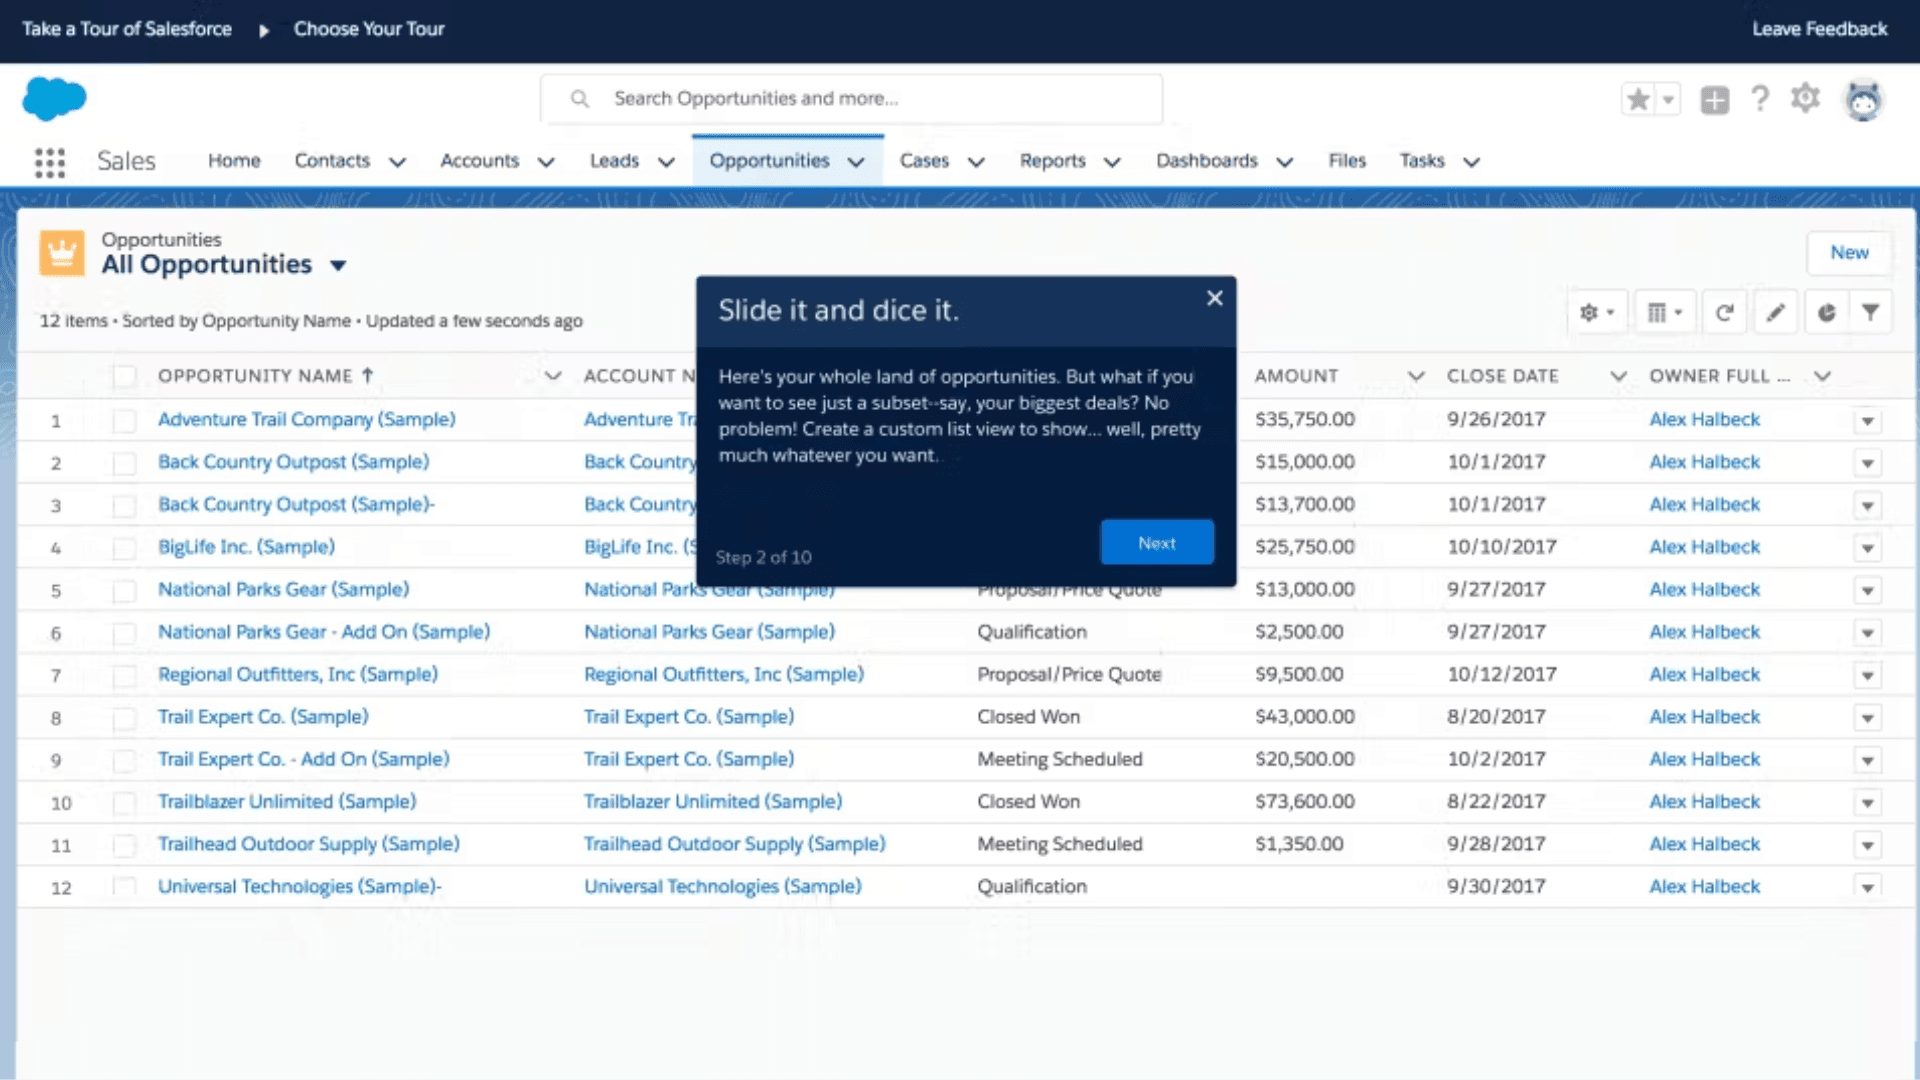Screen dimensions: 1920x1080
Task: Tick checkbox for Regional Outfitters, Inc
Action: click(124, 676)
